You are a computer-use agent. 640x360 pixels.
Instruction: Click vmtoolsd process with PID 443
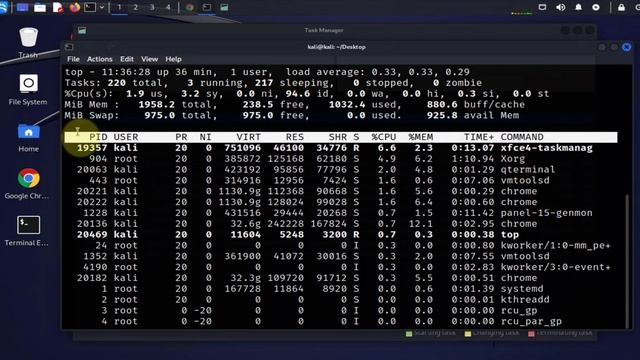pos(340,180)
